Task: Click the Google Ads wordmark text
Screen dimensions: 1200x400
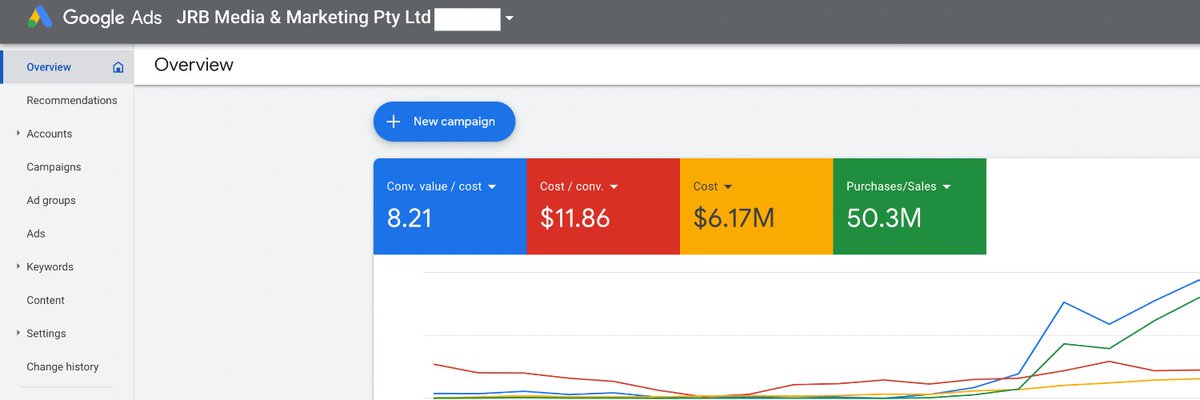Action: click(x=112, y=18)
